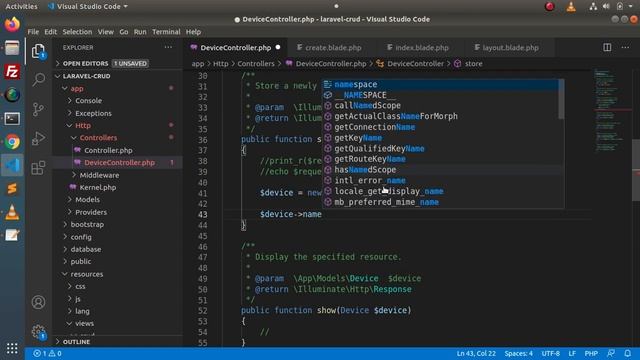
Task: Open the Terminal menu
Action: (x=166, y=31)
